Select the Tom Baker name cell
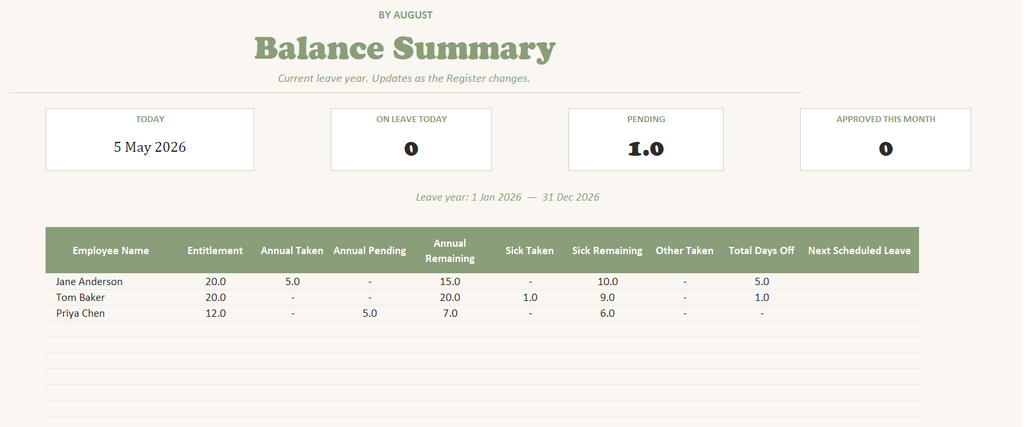1024x427 pixels. 80,298
